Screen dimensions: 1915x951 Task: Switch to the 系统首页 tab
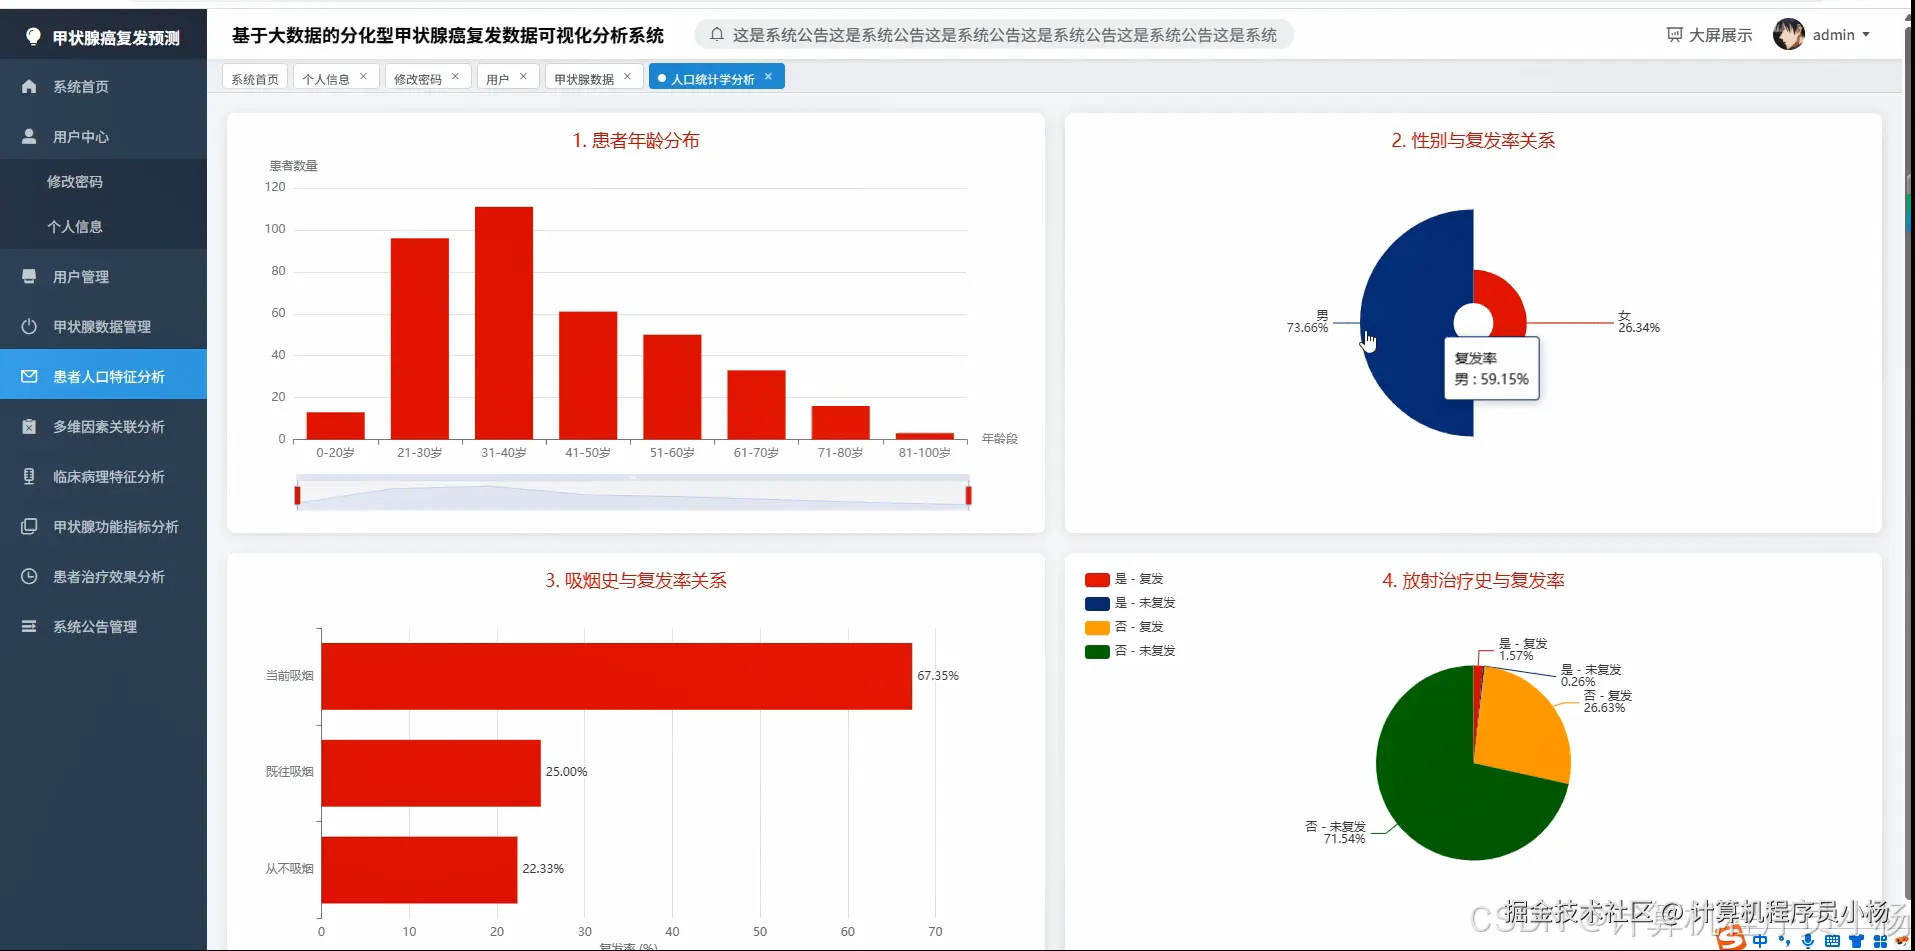[255, 78]
